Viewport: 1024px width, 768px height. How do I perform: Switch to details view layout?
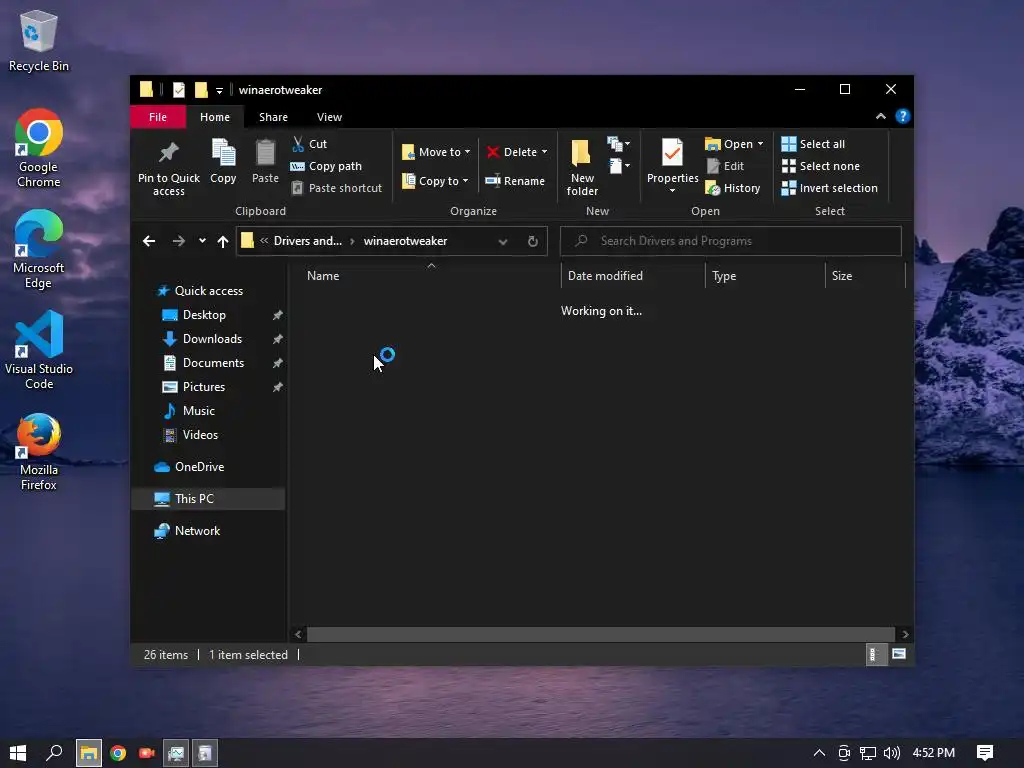874,654
